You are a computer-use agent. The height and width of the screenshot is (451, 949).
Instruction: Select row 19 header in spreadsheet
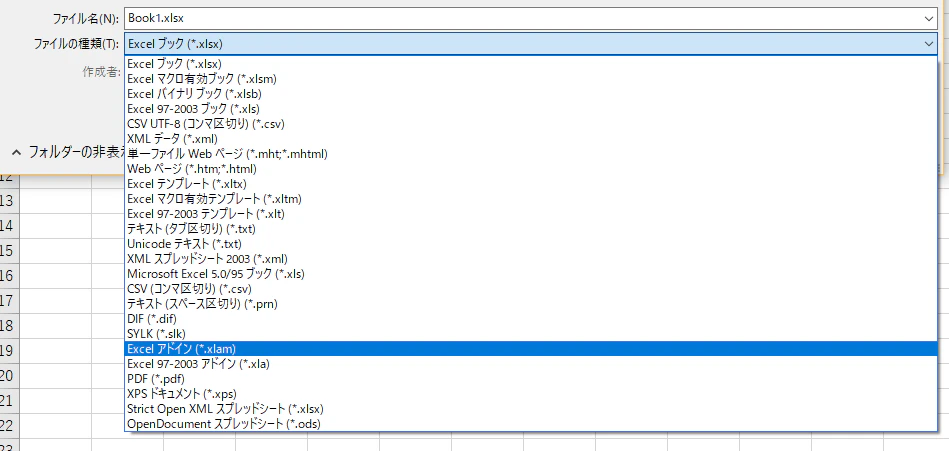click(x=8, y=351)
